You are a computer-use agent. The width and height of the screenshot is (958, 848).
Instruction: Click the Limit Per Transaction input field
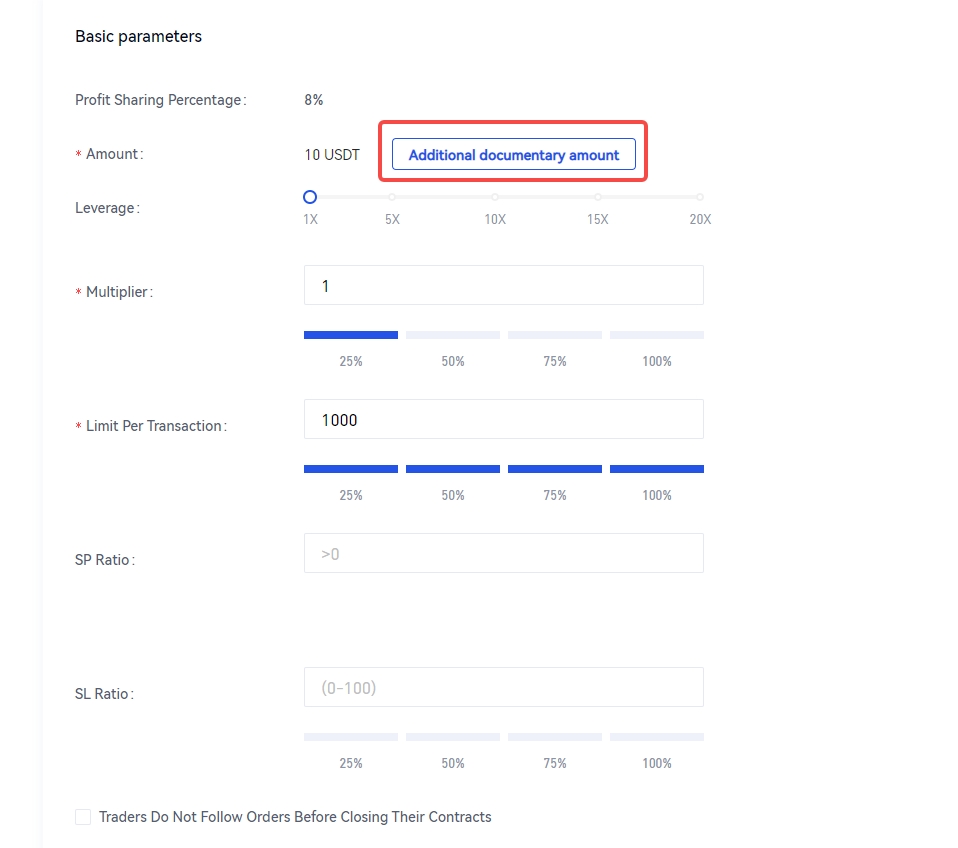(503, 420)
